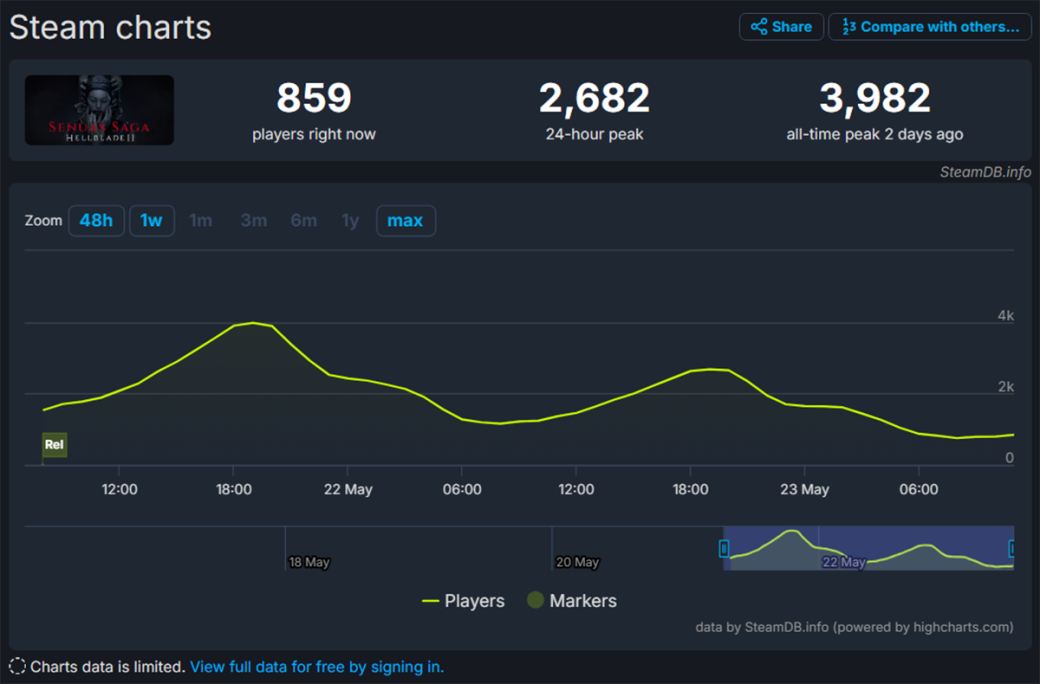Viewport: 1040px width, 684px height.
Task: Follow the 'View full data for free' link
Action: point(317,667)
